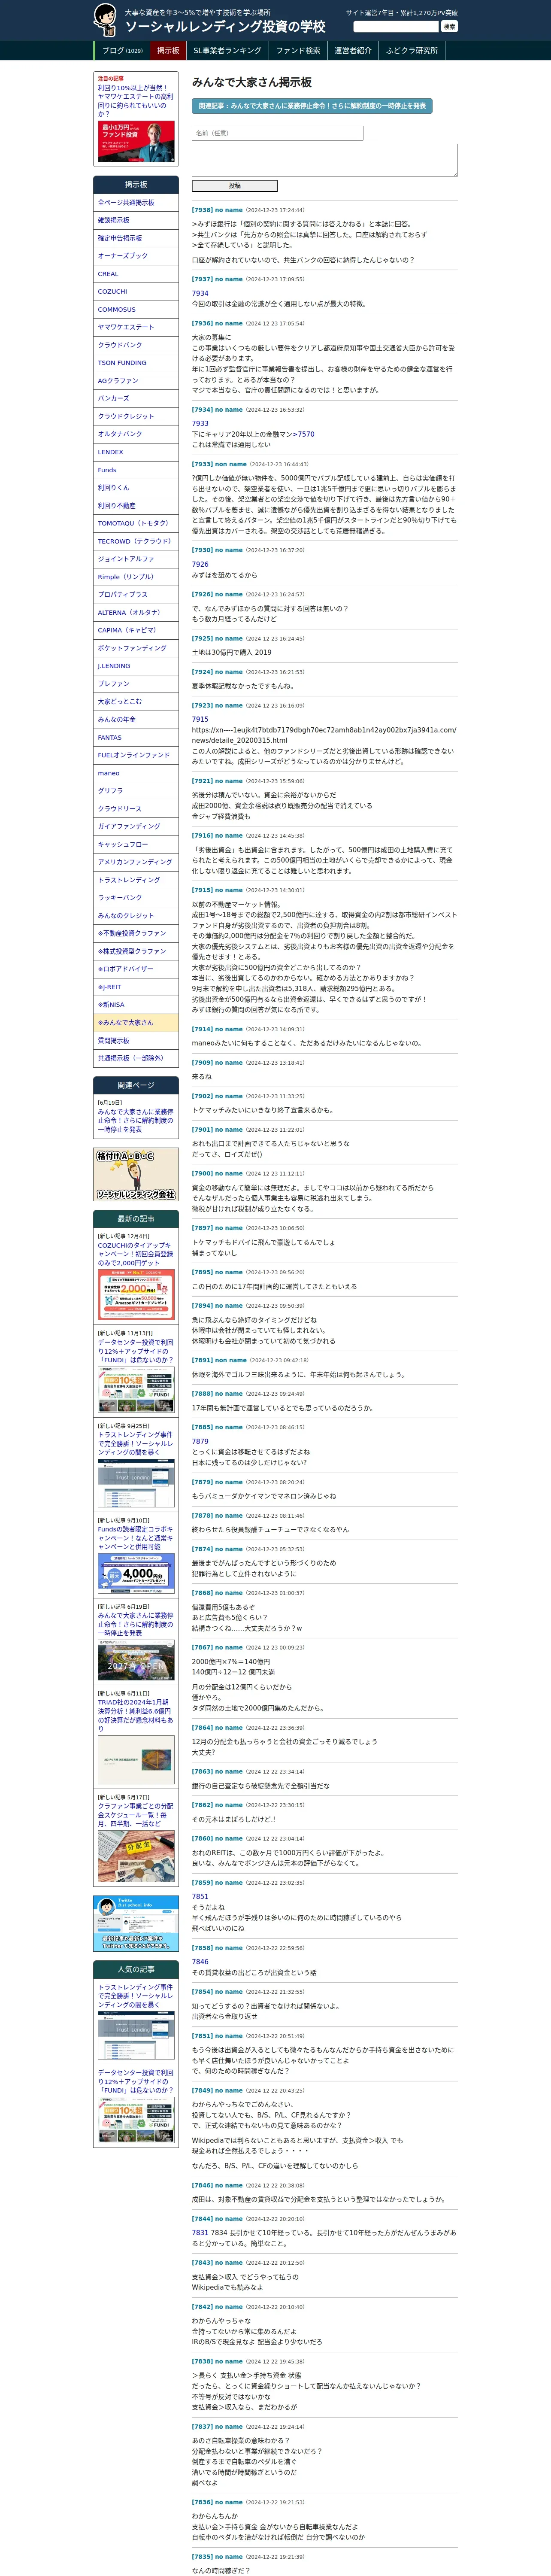Open the TRIAD社の2024年1月期決算分析 article
The height and width of the screenshot is (2576, 551).
point(136,1716)
